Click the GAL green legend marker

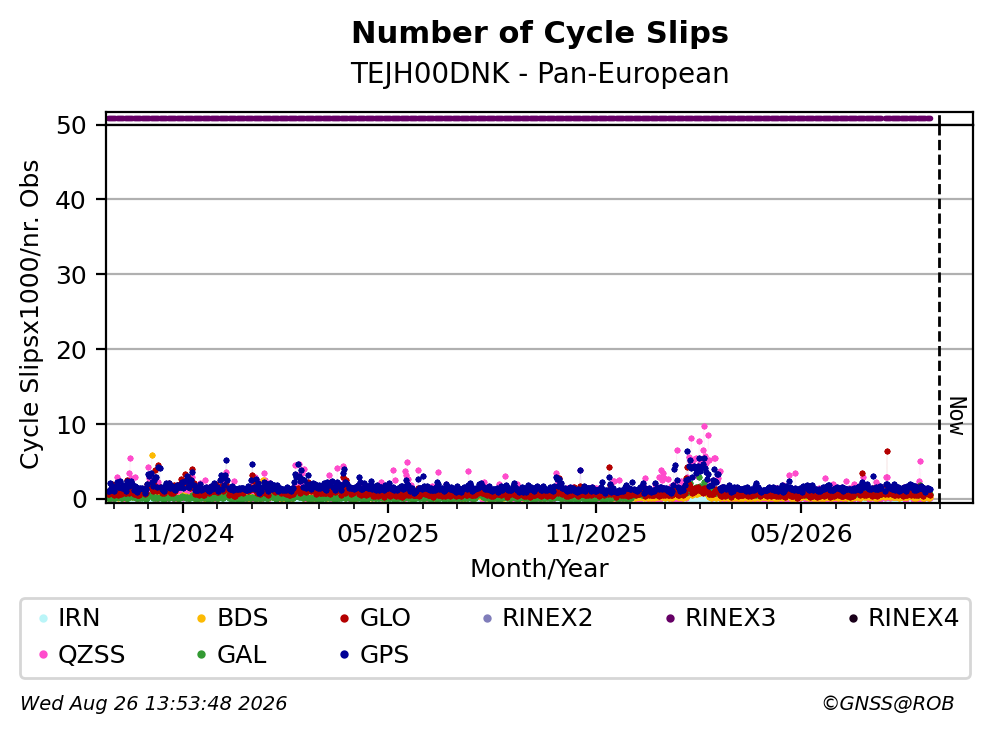tap(202, 655)
